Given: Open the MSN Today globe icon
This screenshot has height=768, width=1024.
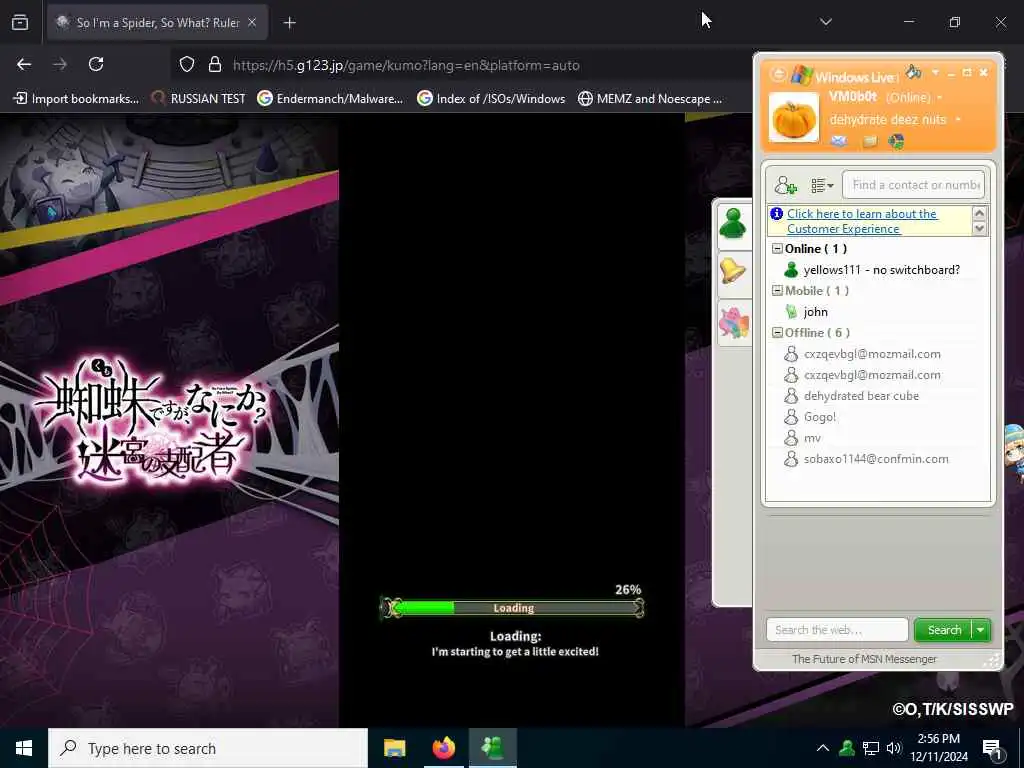Looking at the screenshot, I should point(896,141).
